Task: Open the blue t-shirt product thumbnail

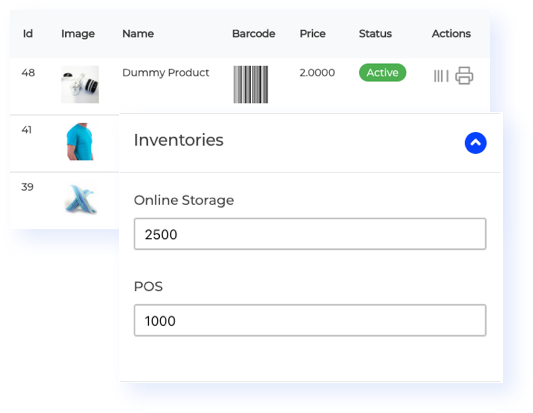Action: 80,142
